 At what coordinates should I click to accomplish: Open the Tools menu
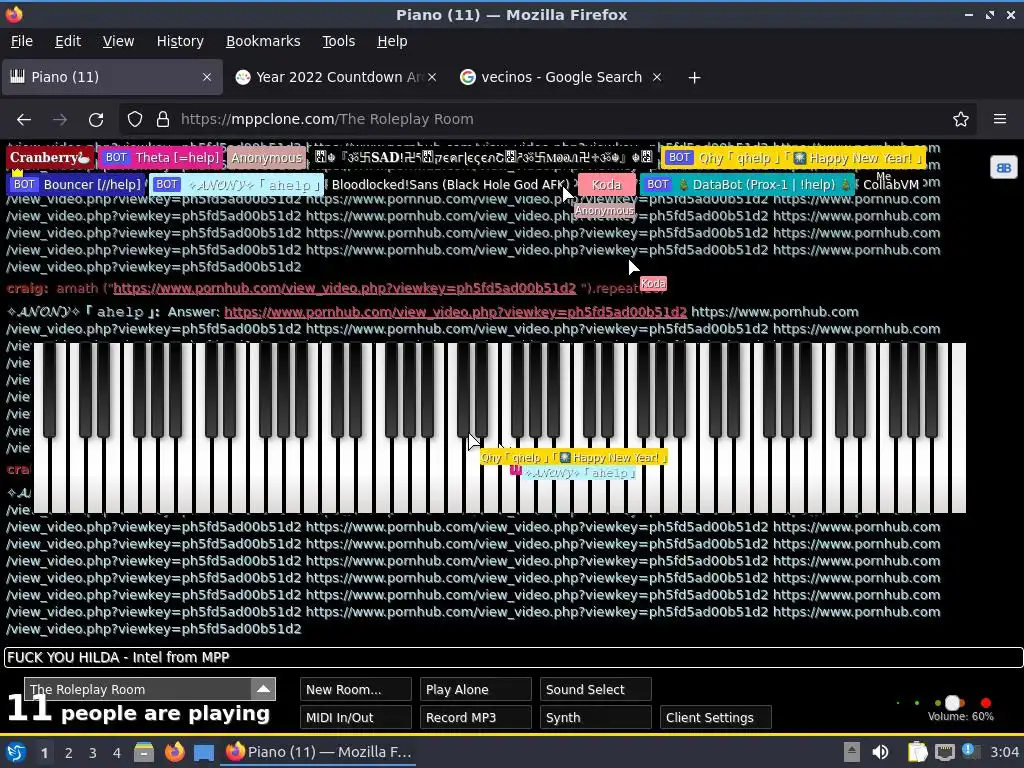coord(338,41)
